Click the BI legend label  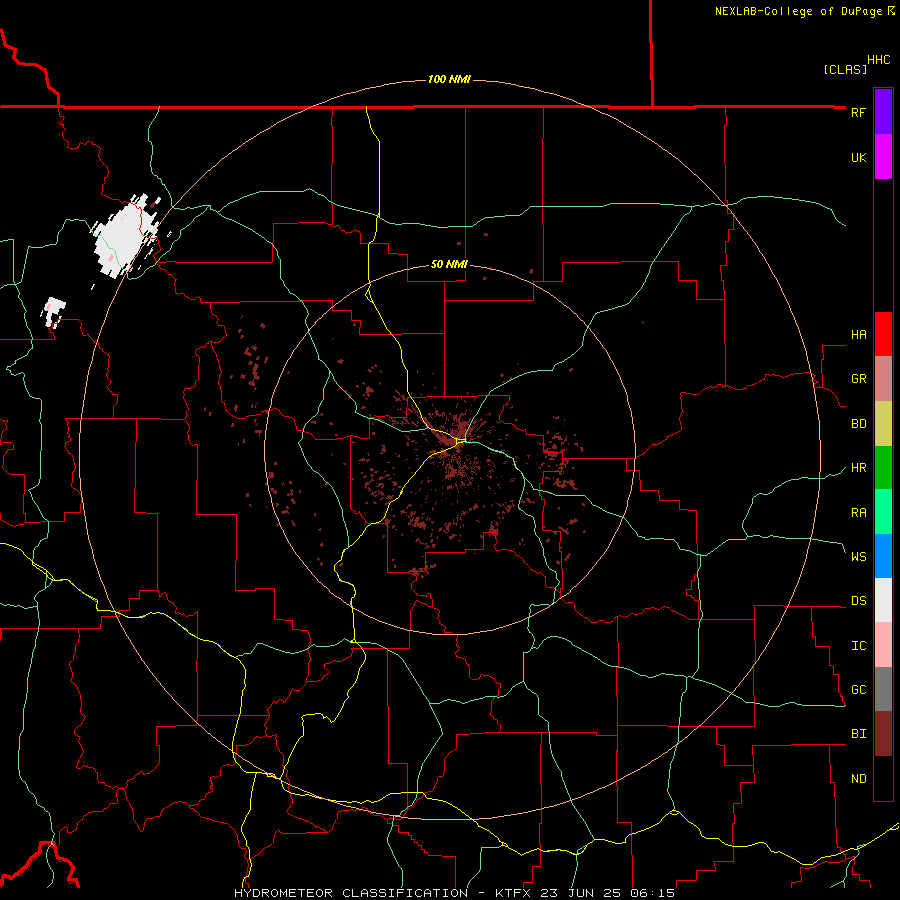858,734
